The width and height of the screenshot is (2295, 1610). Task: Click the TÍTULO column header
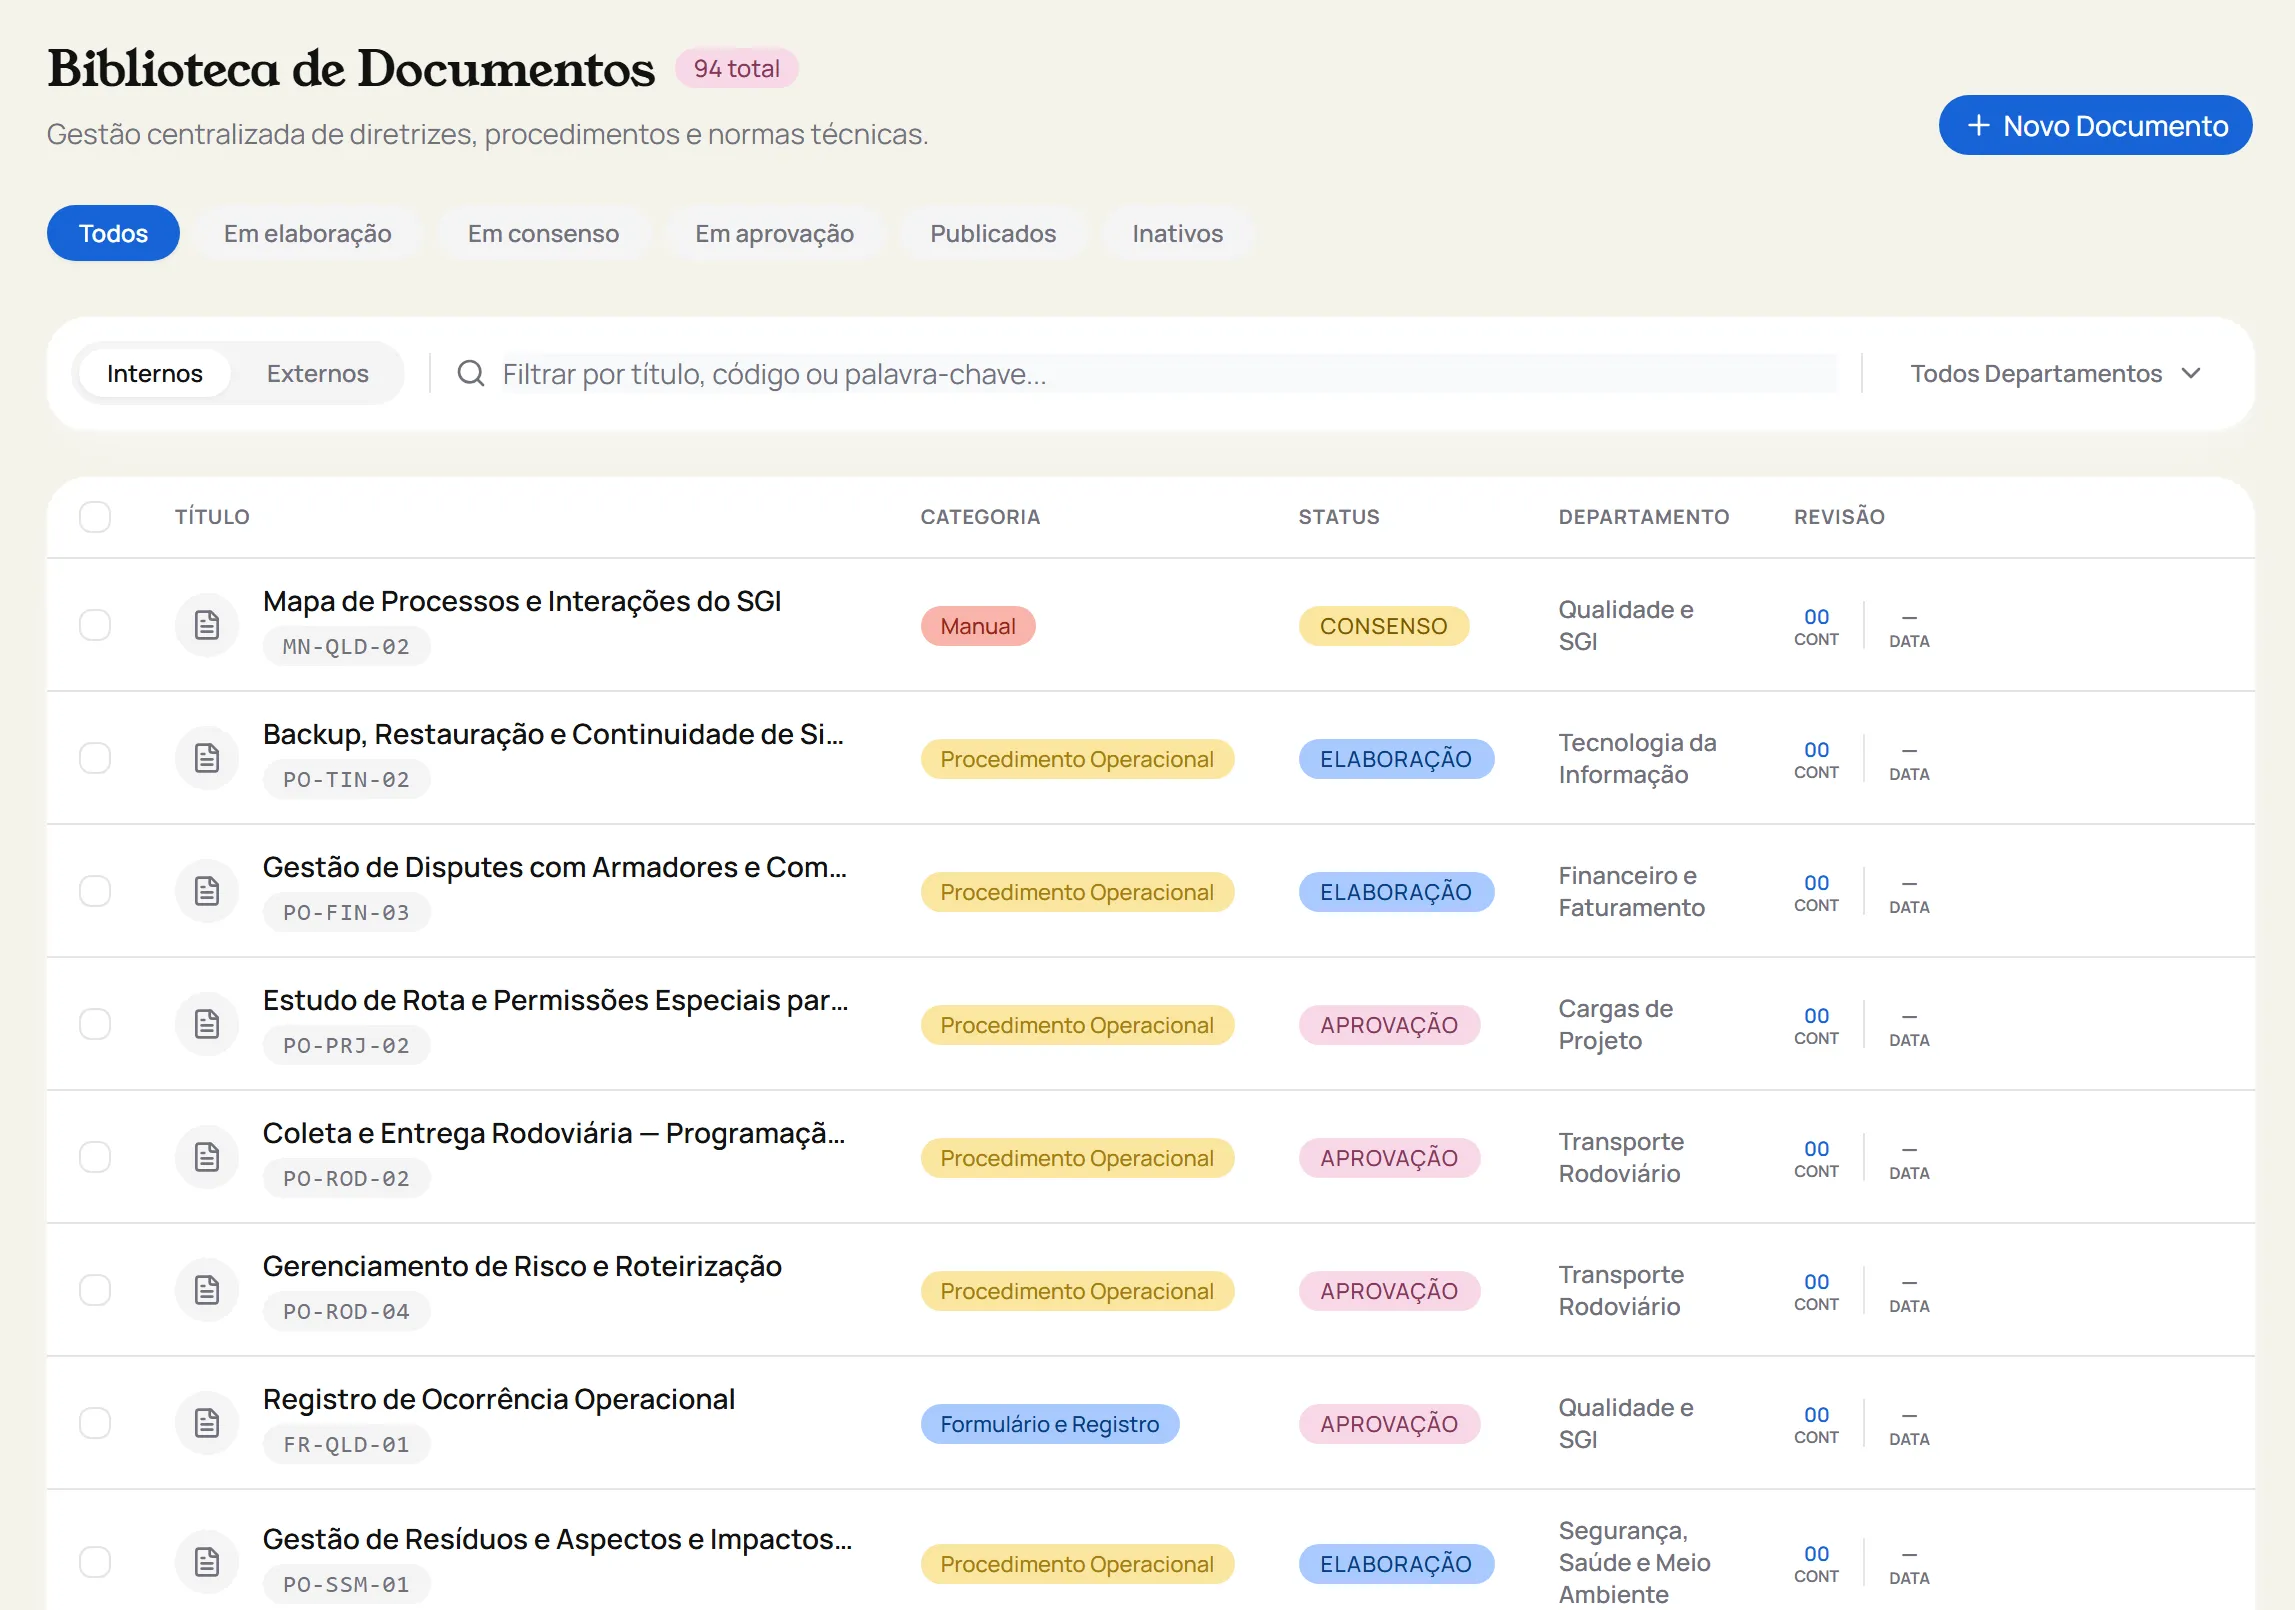click(x=212, y=517)
